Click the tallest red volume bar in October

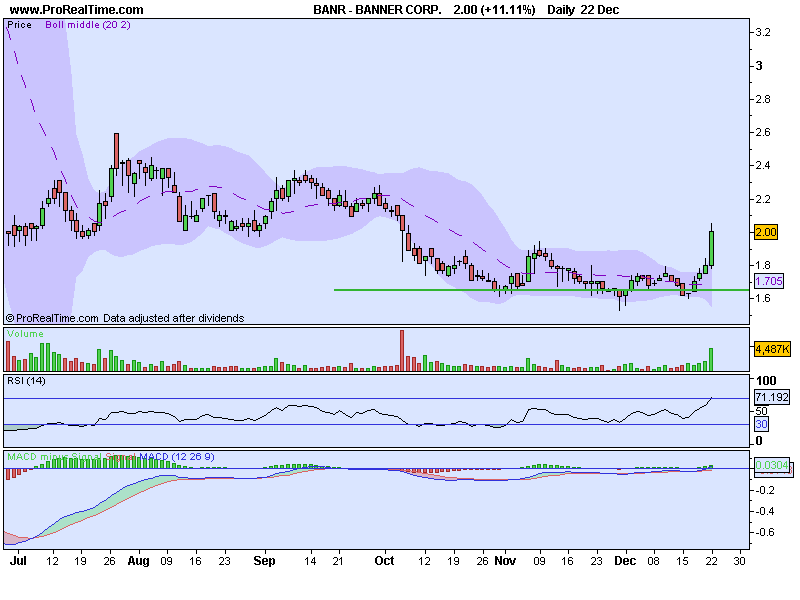tap(402, 351)
